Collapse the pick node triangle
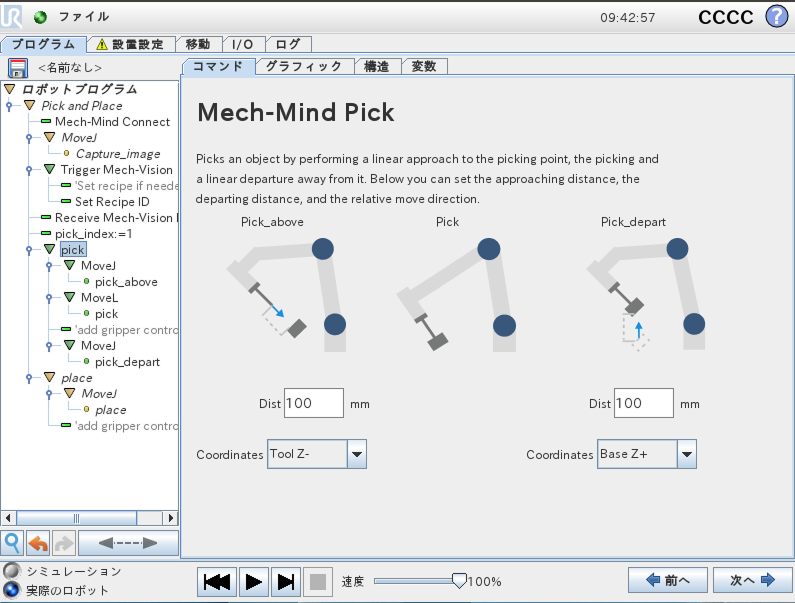This screenshot has height=603, width=795. coord(49,249)
